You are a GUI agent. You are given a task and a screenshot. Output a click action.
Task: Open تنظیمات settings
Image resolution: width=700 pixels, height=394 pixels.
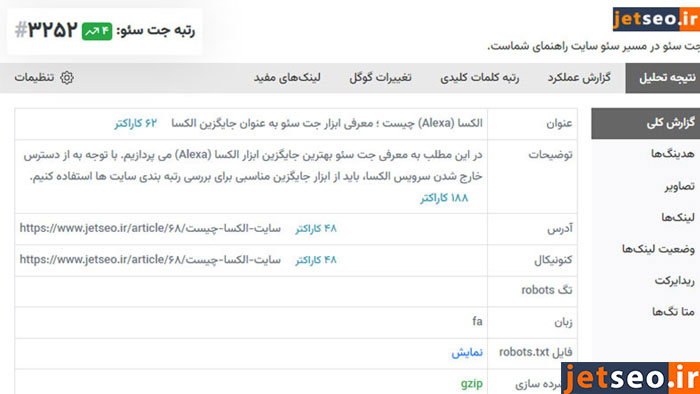point(34,78)
